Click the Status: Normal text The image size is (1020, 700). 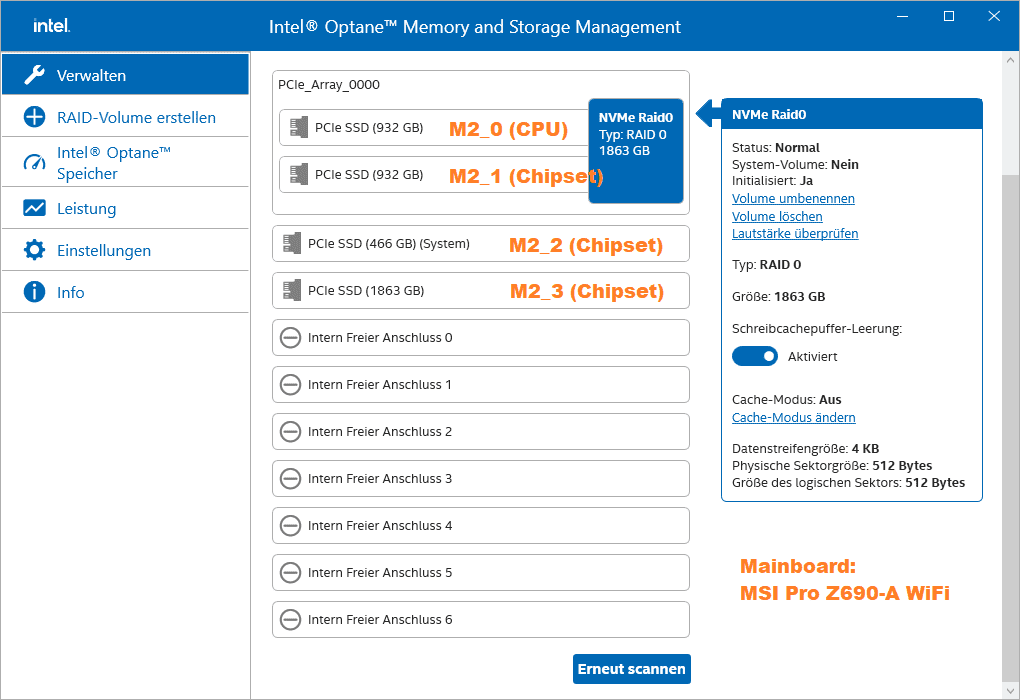pyautogui.click(x=775, y=148)
